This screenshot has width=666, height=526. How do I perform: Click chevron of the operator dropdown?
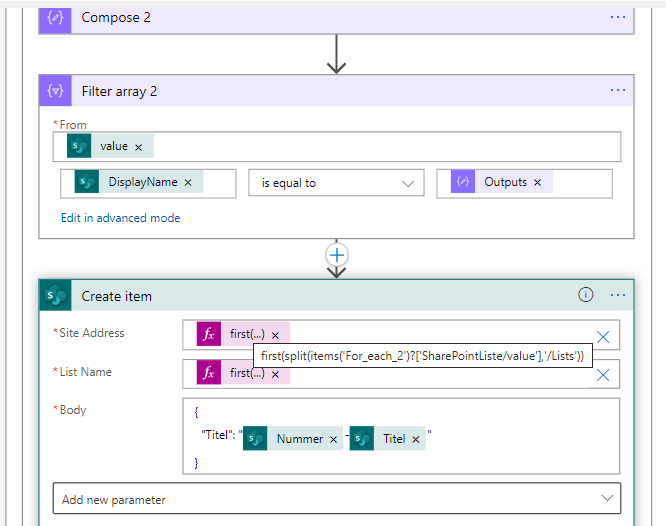click(x=408, y=184)
